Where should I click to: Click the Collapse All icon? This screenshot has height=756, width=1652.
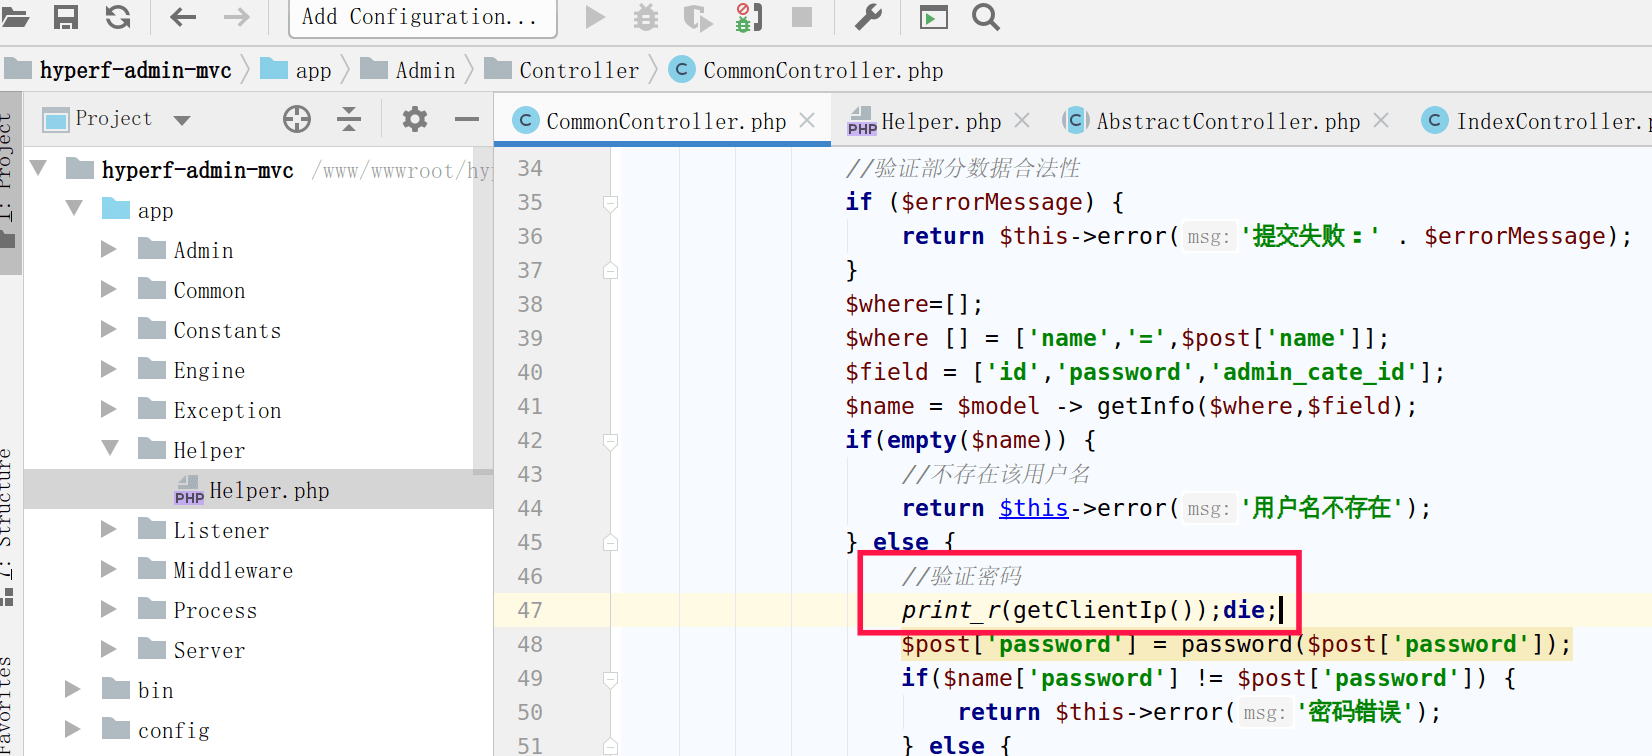coord(349,119)
